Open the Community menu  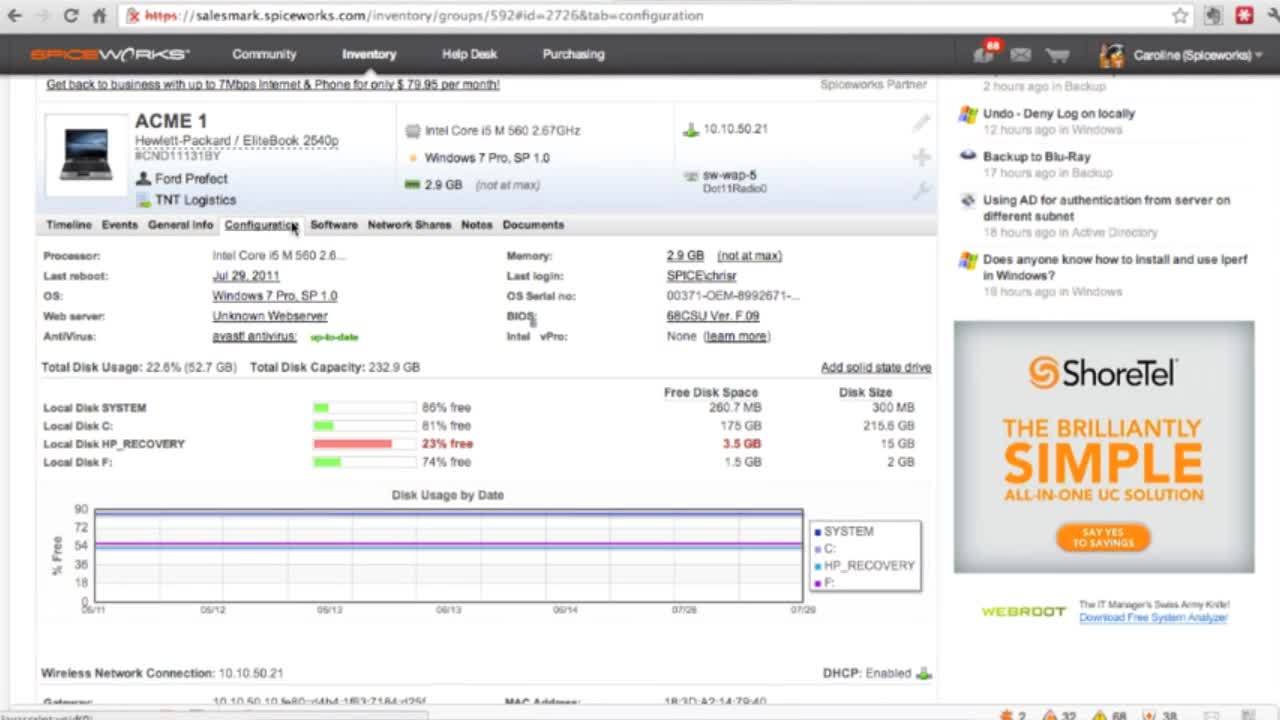(x=264, y=54)
